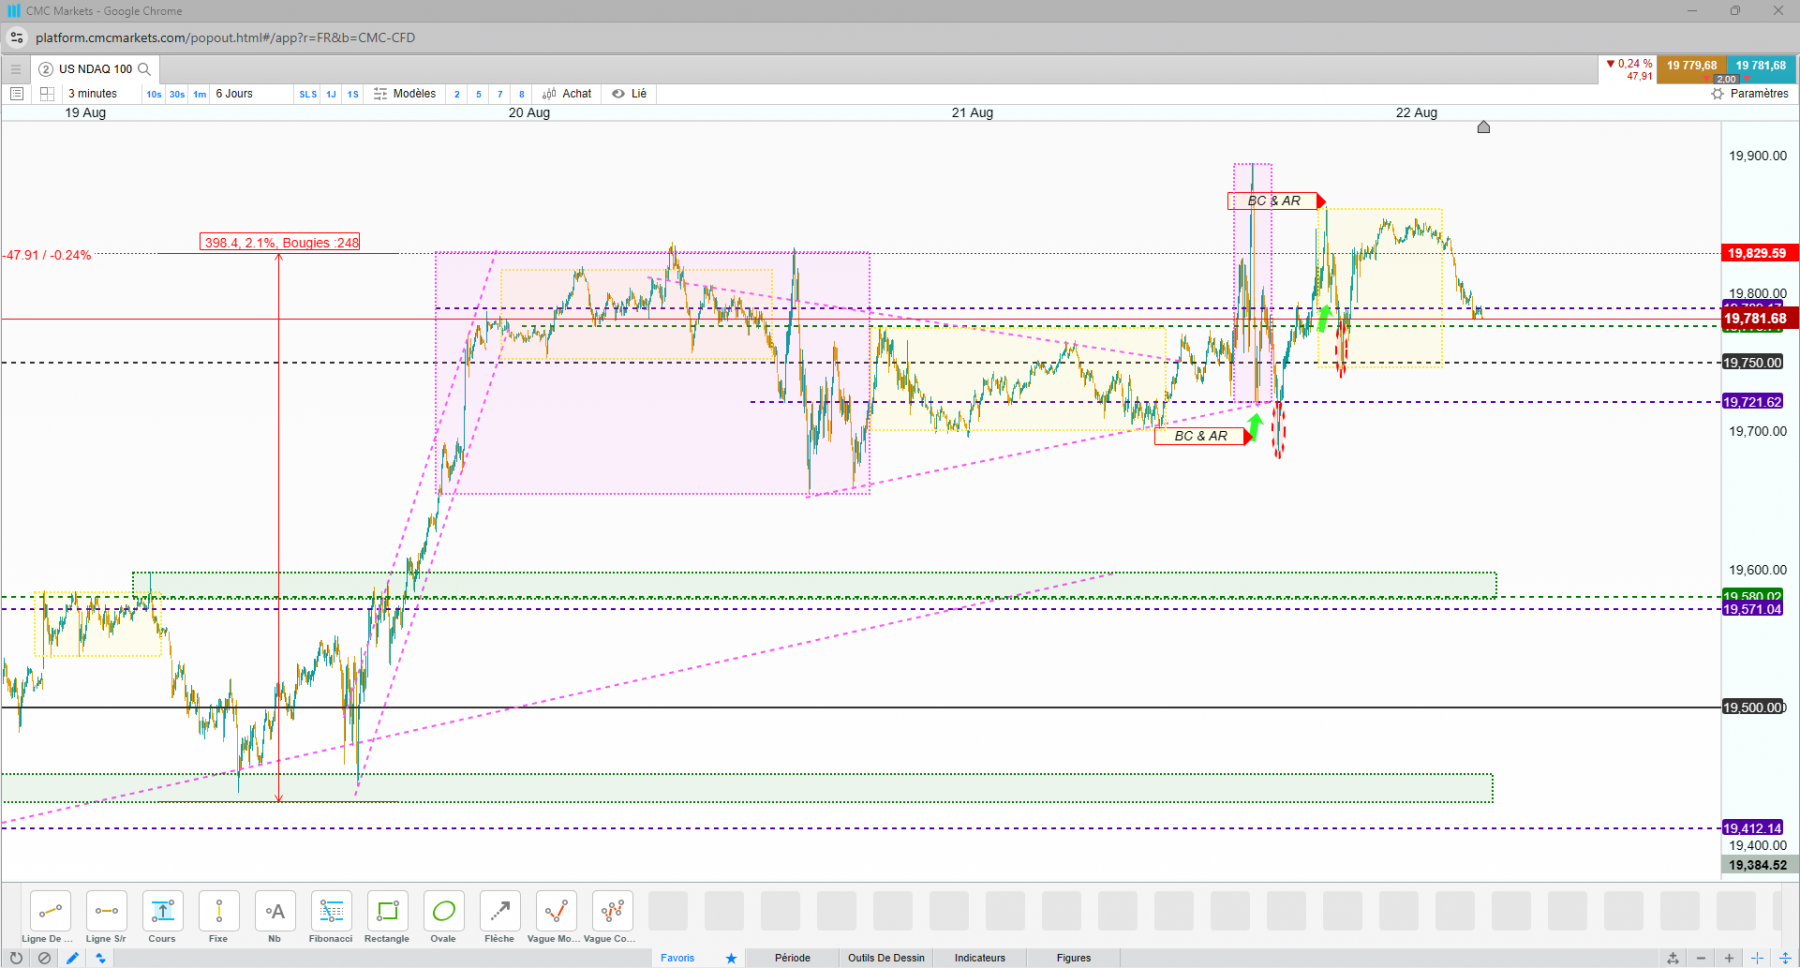Image resolution: width=1800 pixels, height=968 pixels.
Task: Click the 398.4, 2.1%, Bougies measurement label
Action: pyautogui.click(x=281, y=243)
